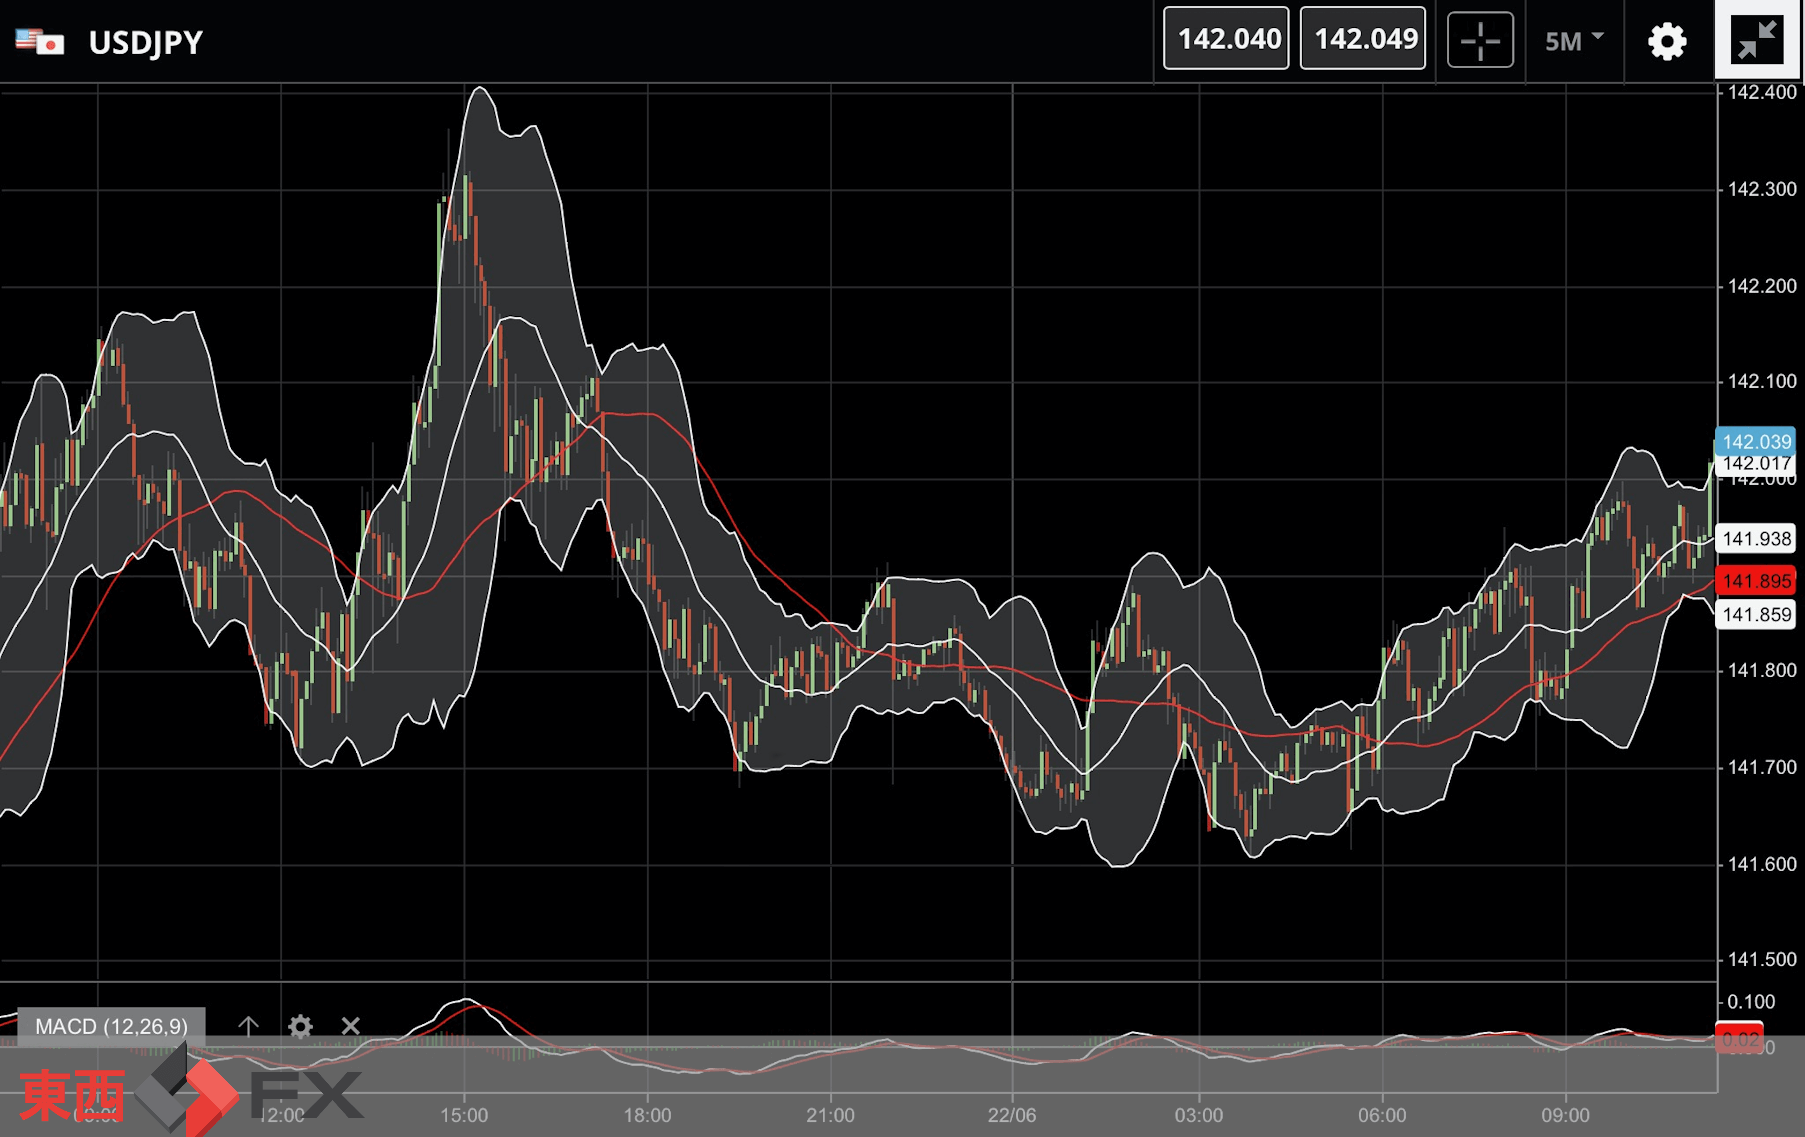Click the red MACD value label 0.02
The height and width of the screenshot is (1137, 1805).
[x=1739, y=1040]
